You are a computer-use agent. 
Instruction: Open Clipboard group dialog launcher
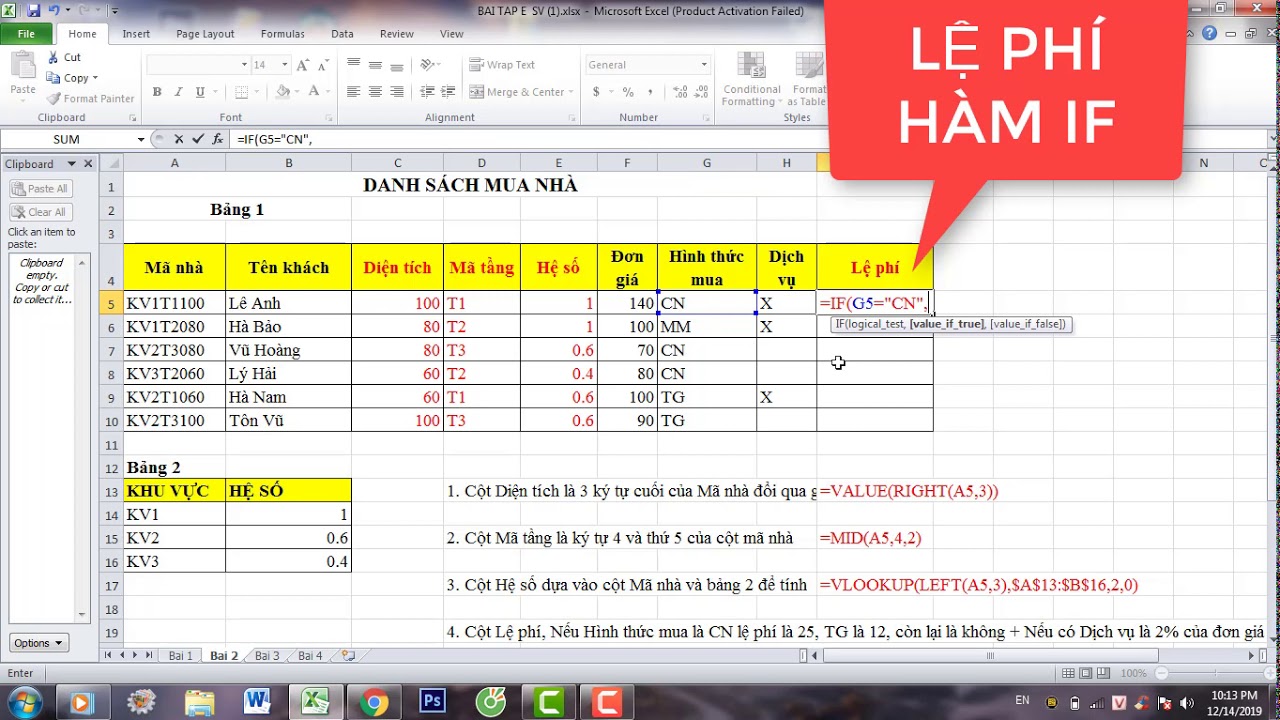130,117
